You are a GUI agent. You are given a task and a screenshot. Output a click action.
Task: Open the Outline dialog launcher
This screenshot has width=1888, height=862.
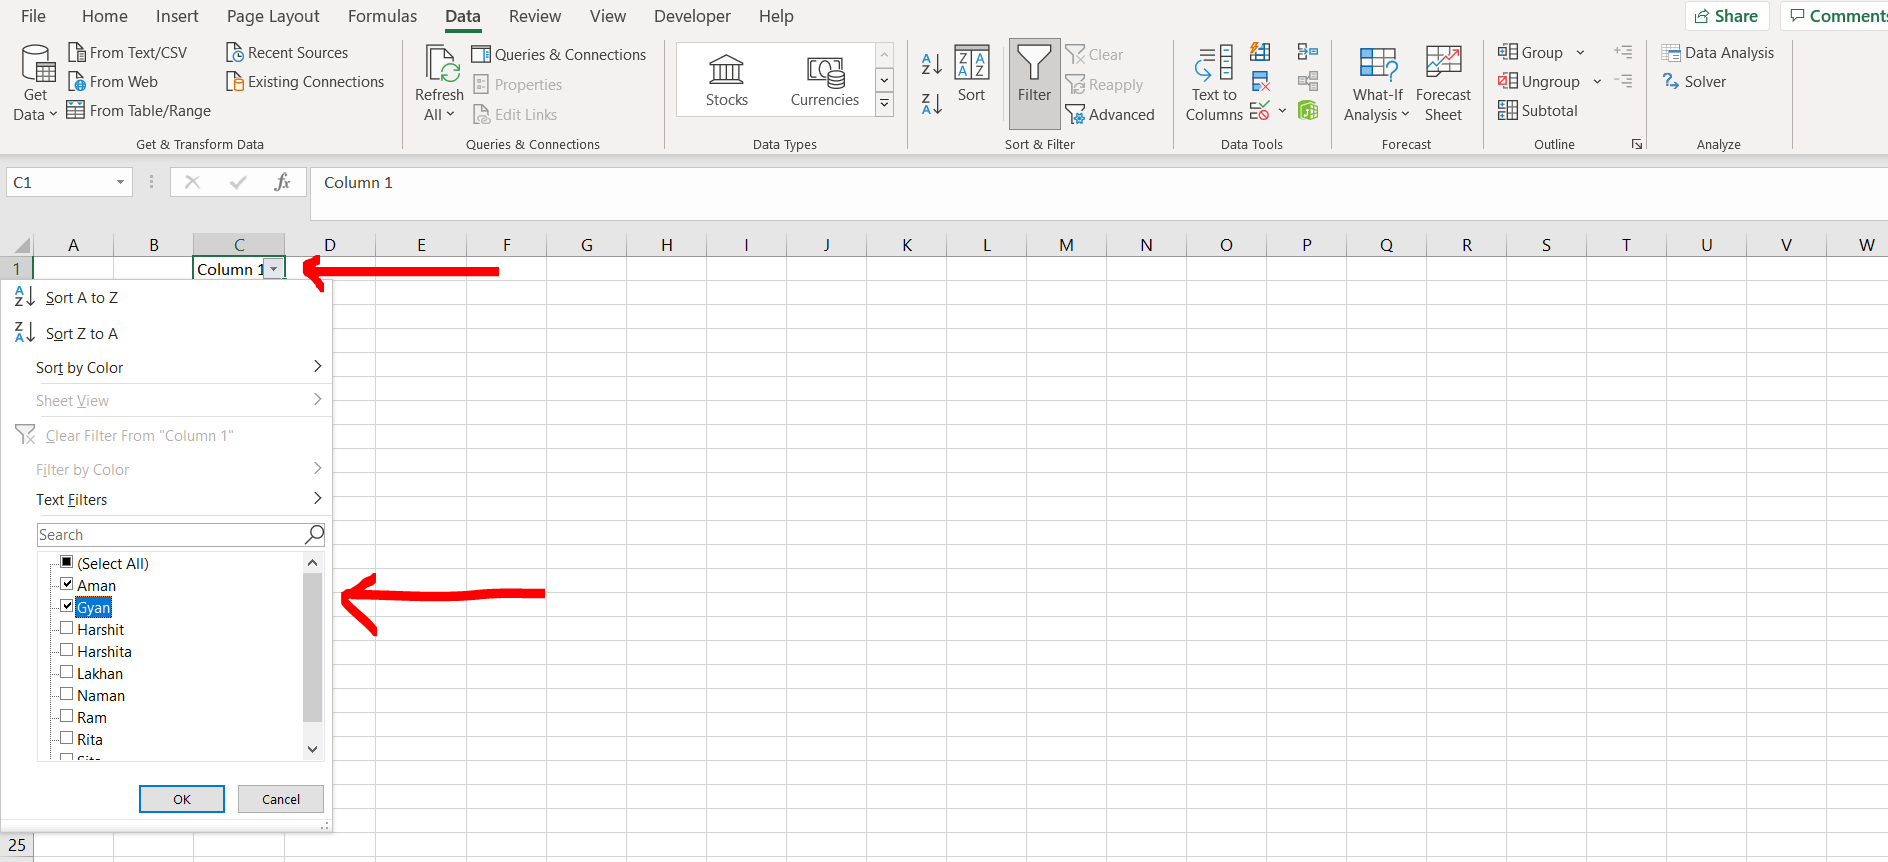[x=1636, y=144]
